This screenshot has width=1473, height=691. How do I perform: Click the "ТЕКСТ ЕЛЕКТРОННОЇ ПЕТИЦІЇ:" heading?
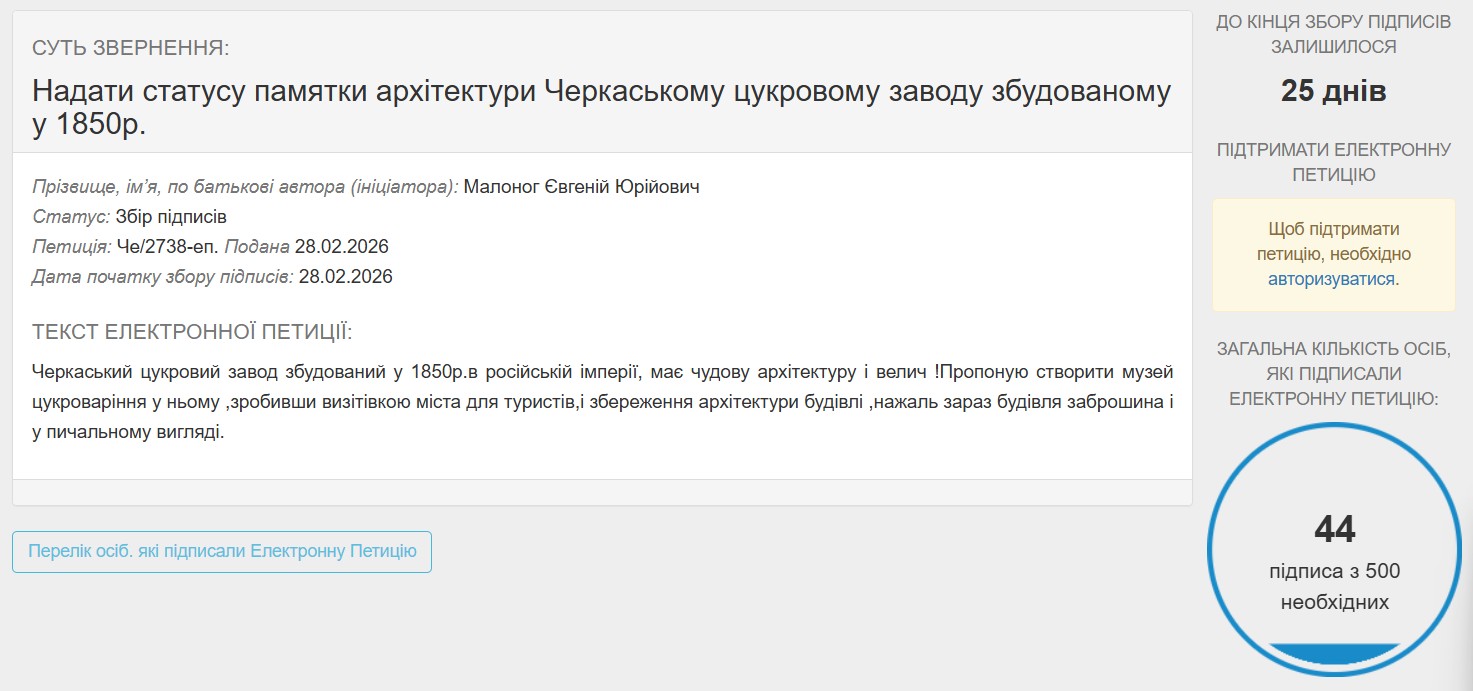(x=192, y=332)
